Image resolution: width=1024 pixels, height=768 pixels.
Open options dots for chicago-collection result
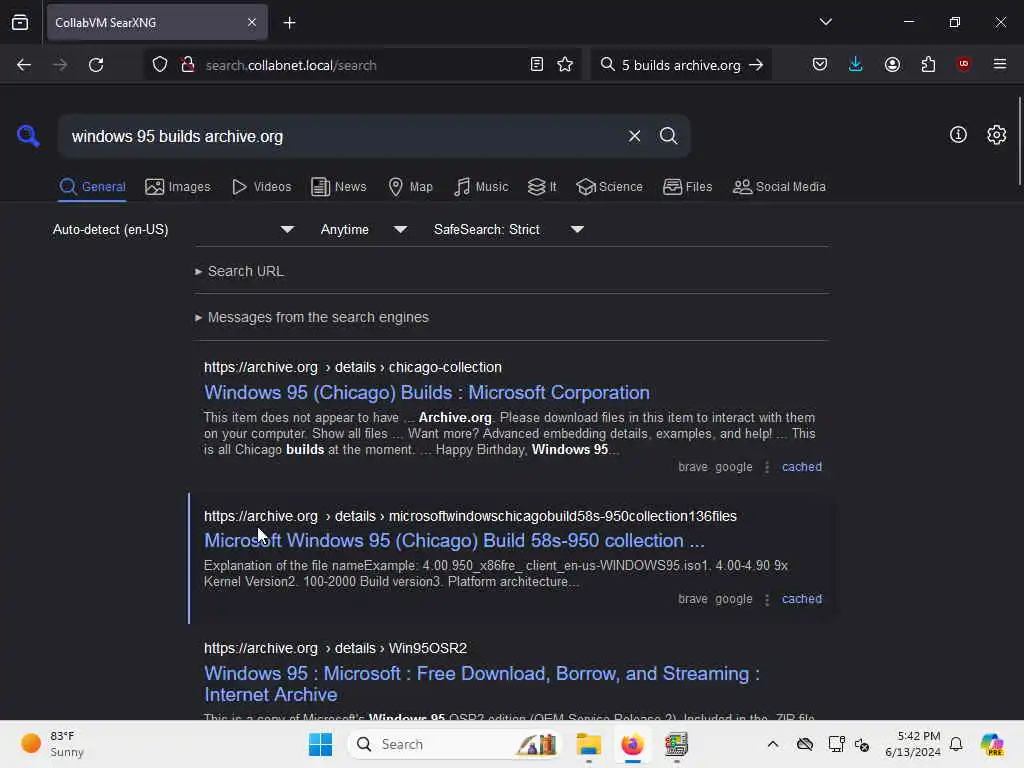click(767, 467)
